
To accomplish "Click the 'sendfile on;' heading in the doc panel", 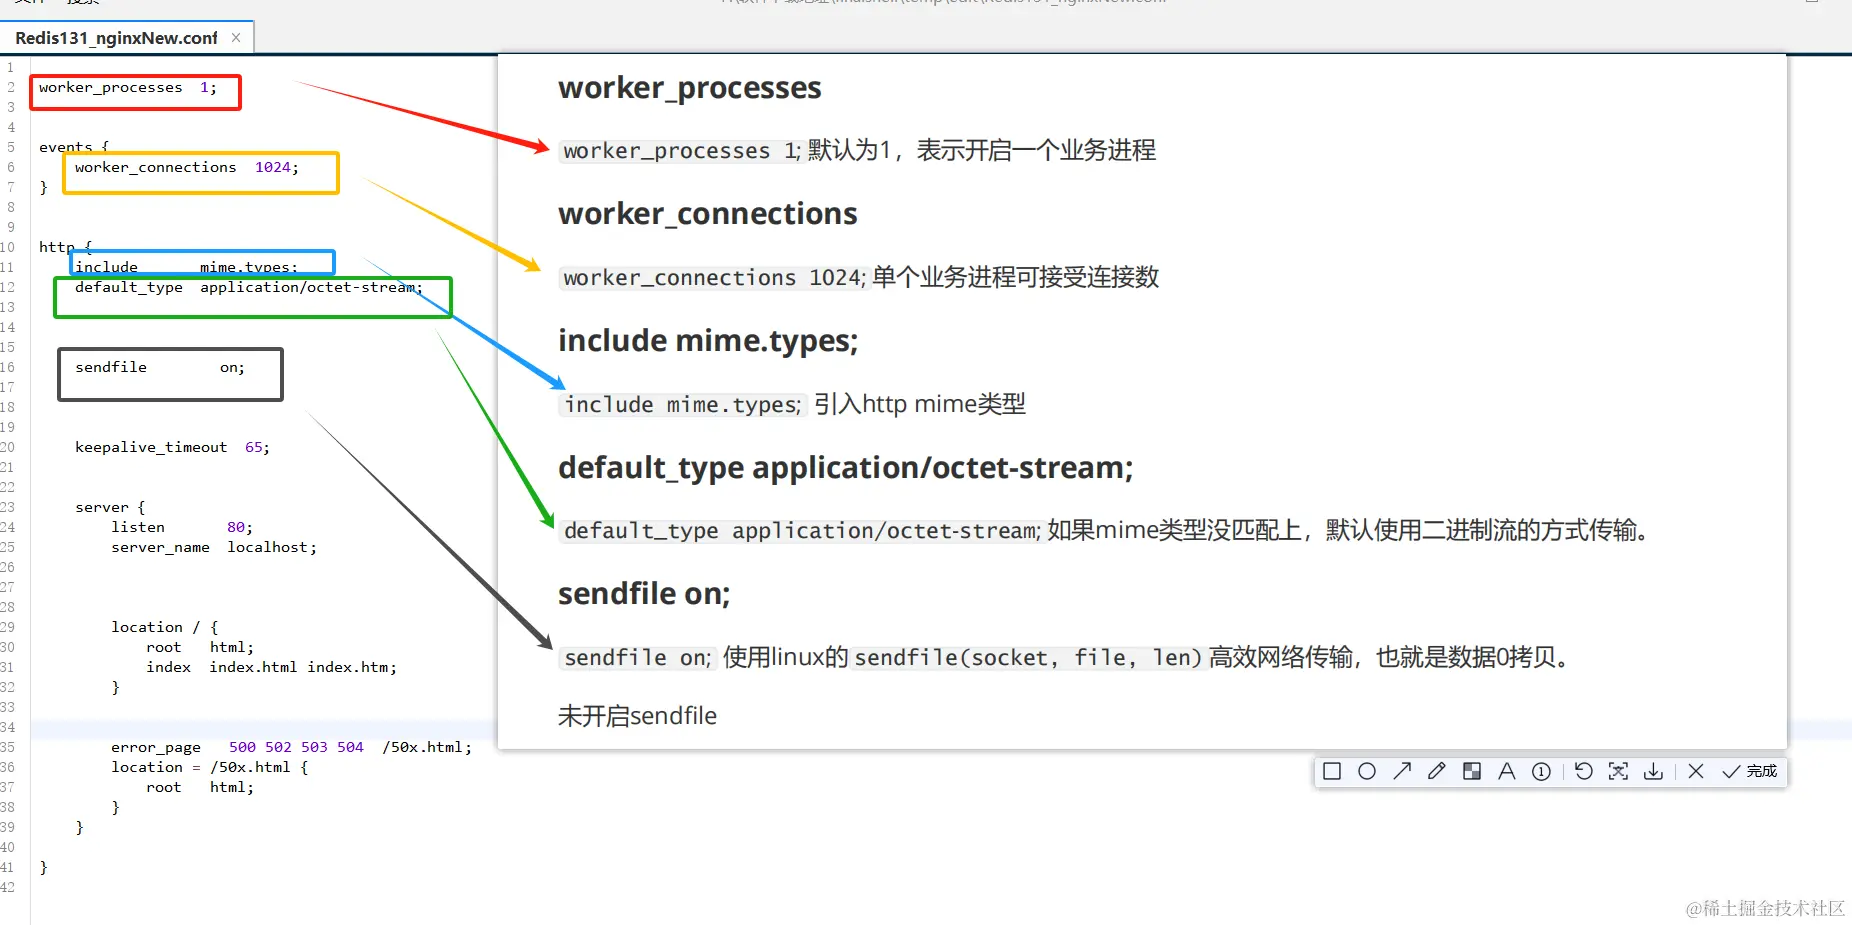I will pos(644,594).
